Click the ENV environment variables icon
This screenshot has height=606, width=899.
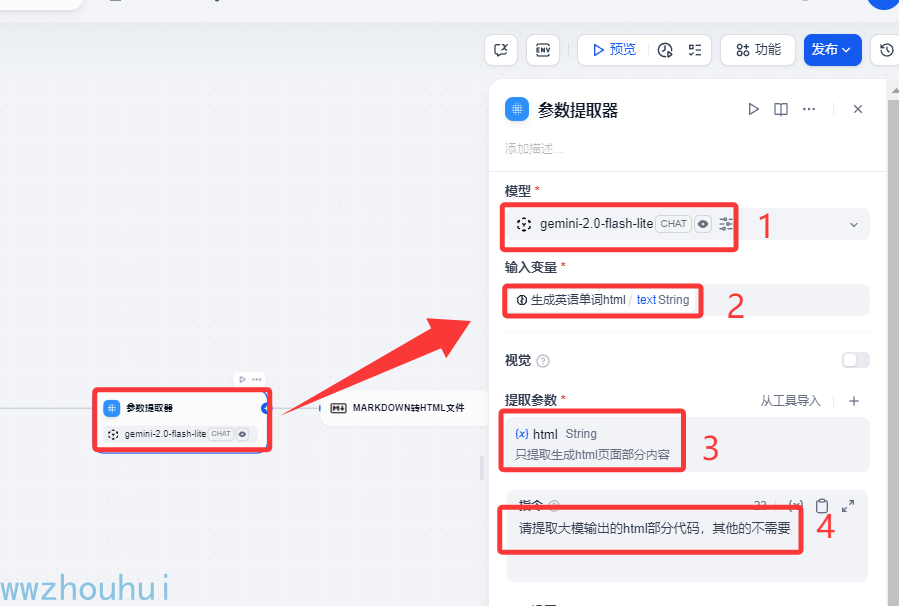(542, 50)
